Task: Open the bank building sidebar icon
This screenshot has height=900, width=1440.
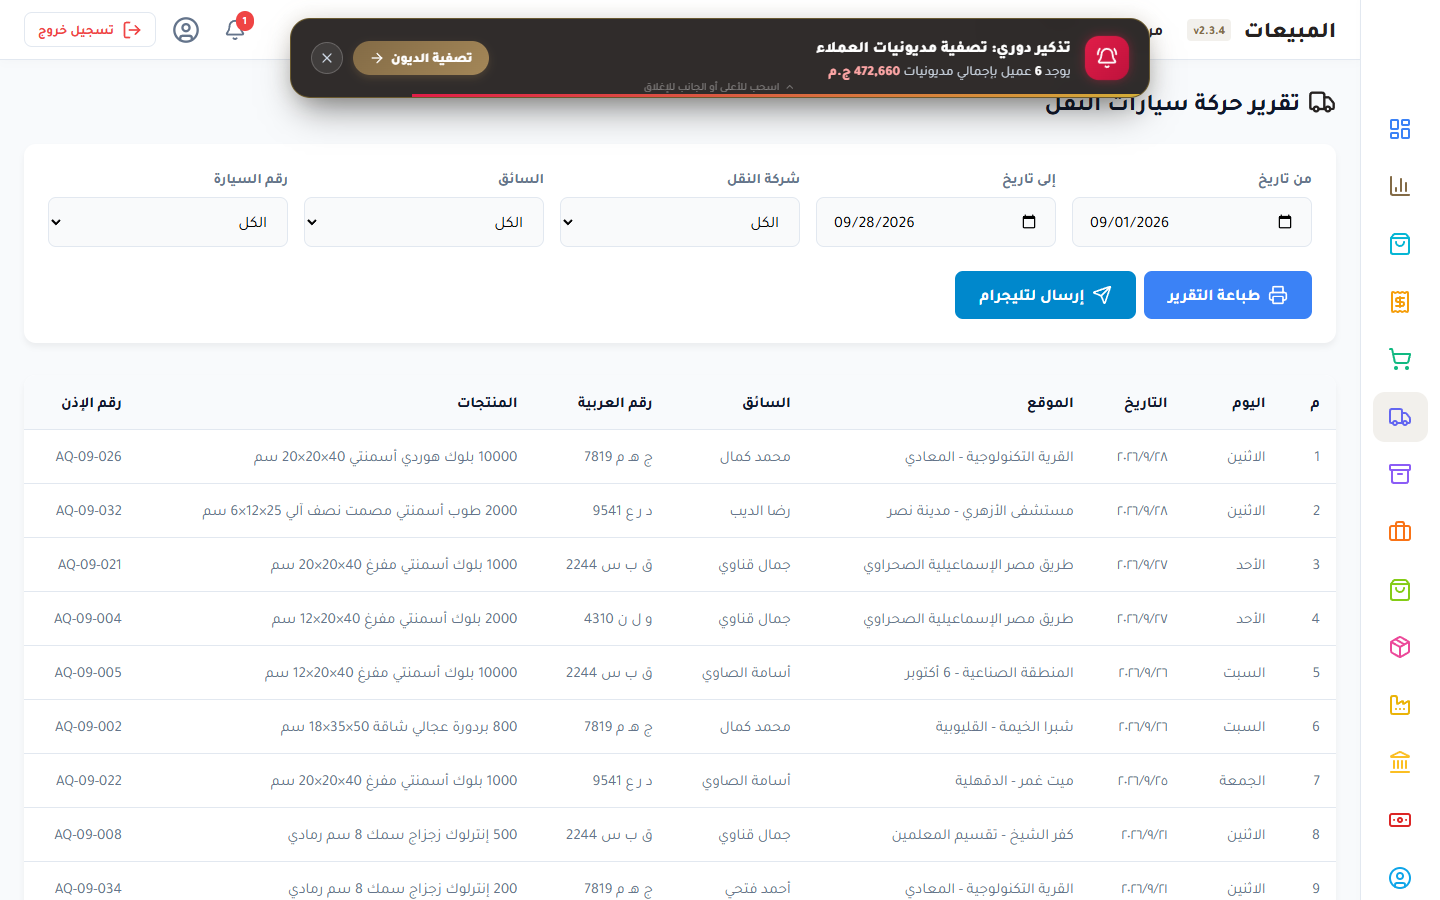Action: (1400, 762)
